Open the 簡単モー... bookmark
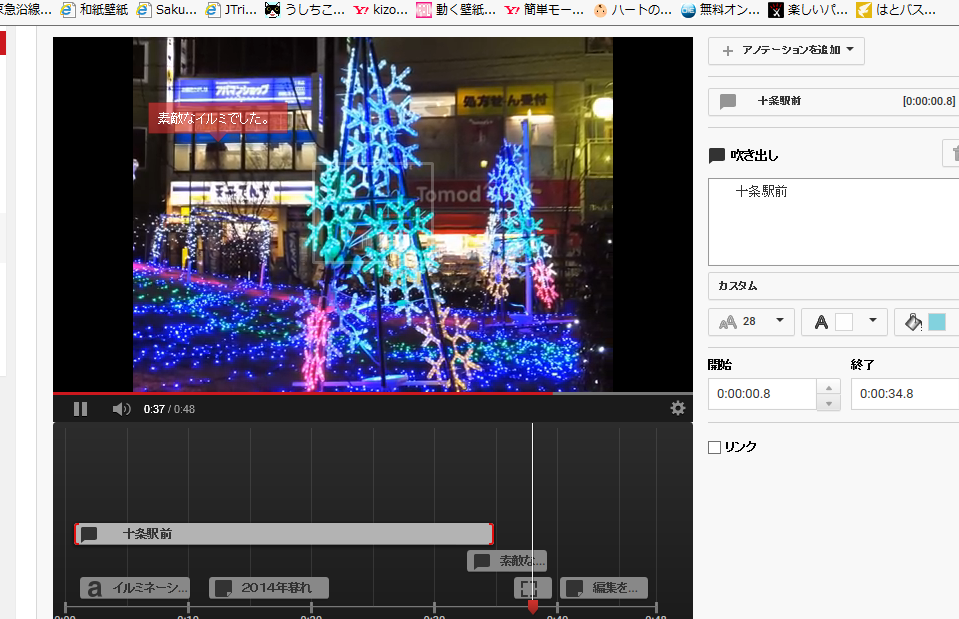 pyautogui.click(x=544, y=10)
